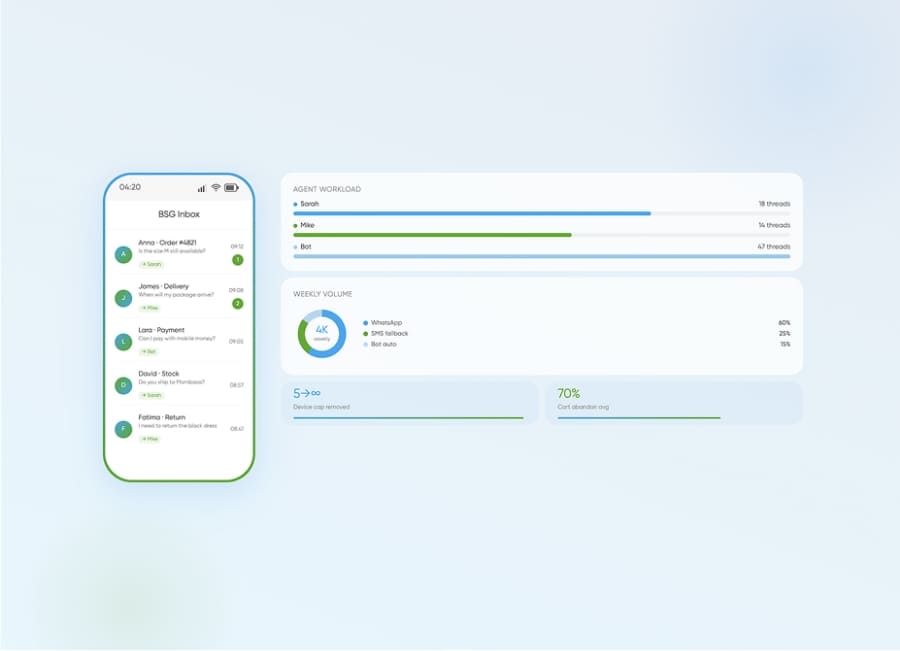900x651 pixels.
Task: Tap the battery icon in phone status bar
Action: pos(231,188)
